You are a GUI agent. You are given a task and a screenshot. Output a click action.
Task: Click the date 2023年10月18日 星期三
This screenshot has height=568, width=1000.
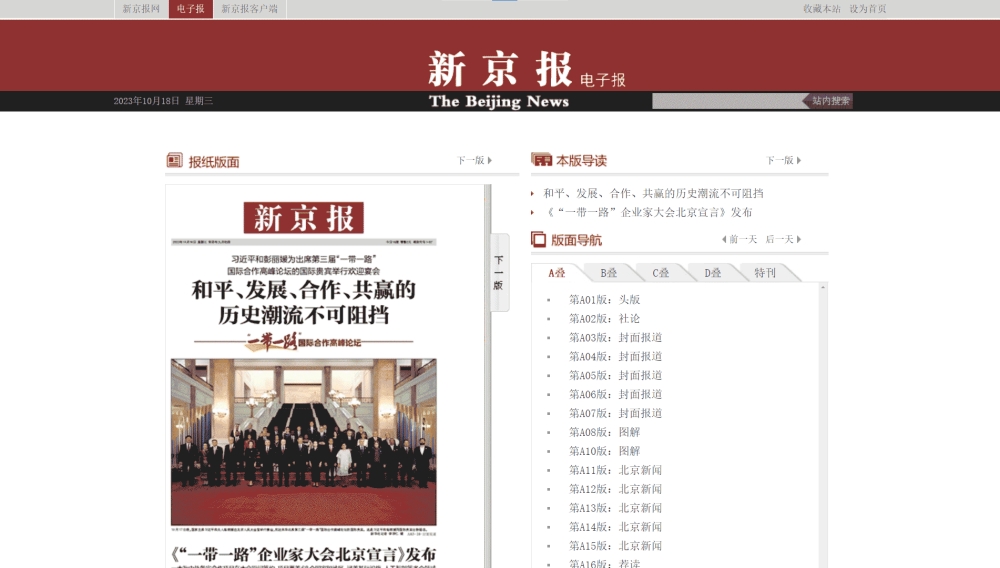(x=163, y=101)
